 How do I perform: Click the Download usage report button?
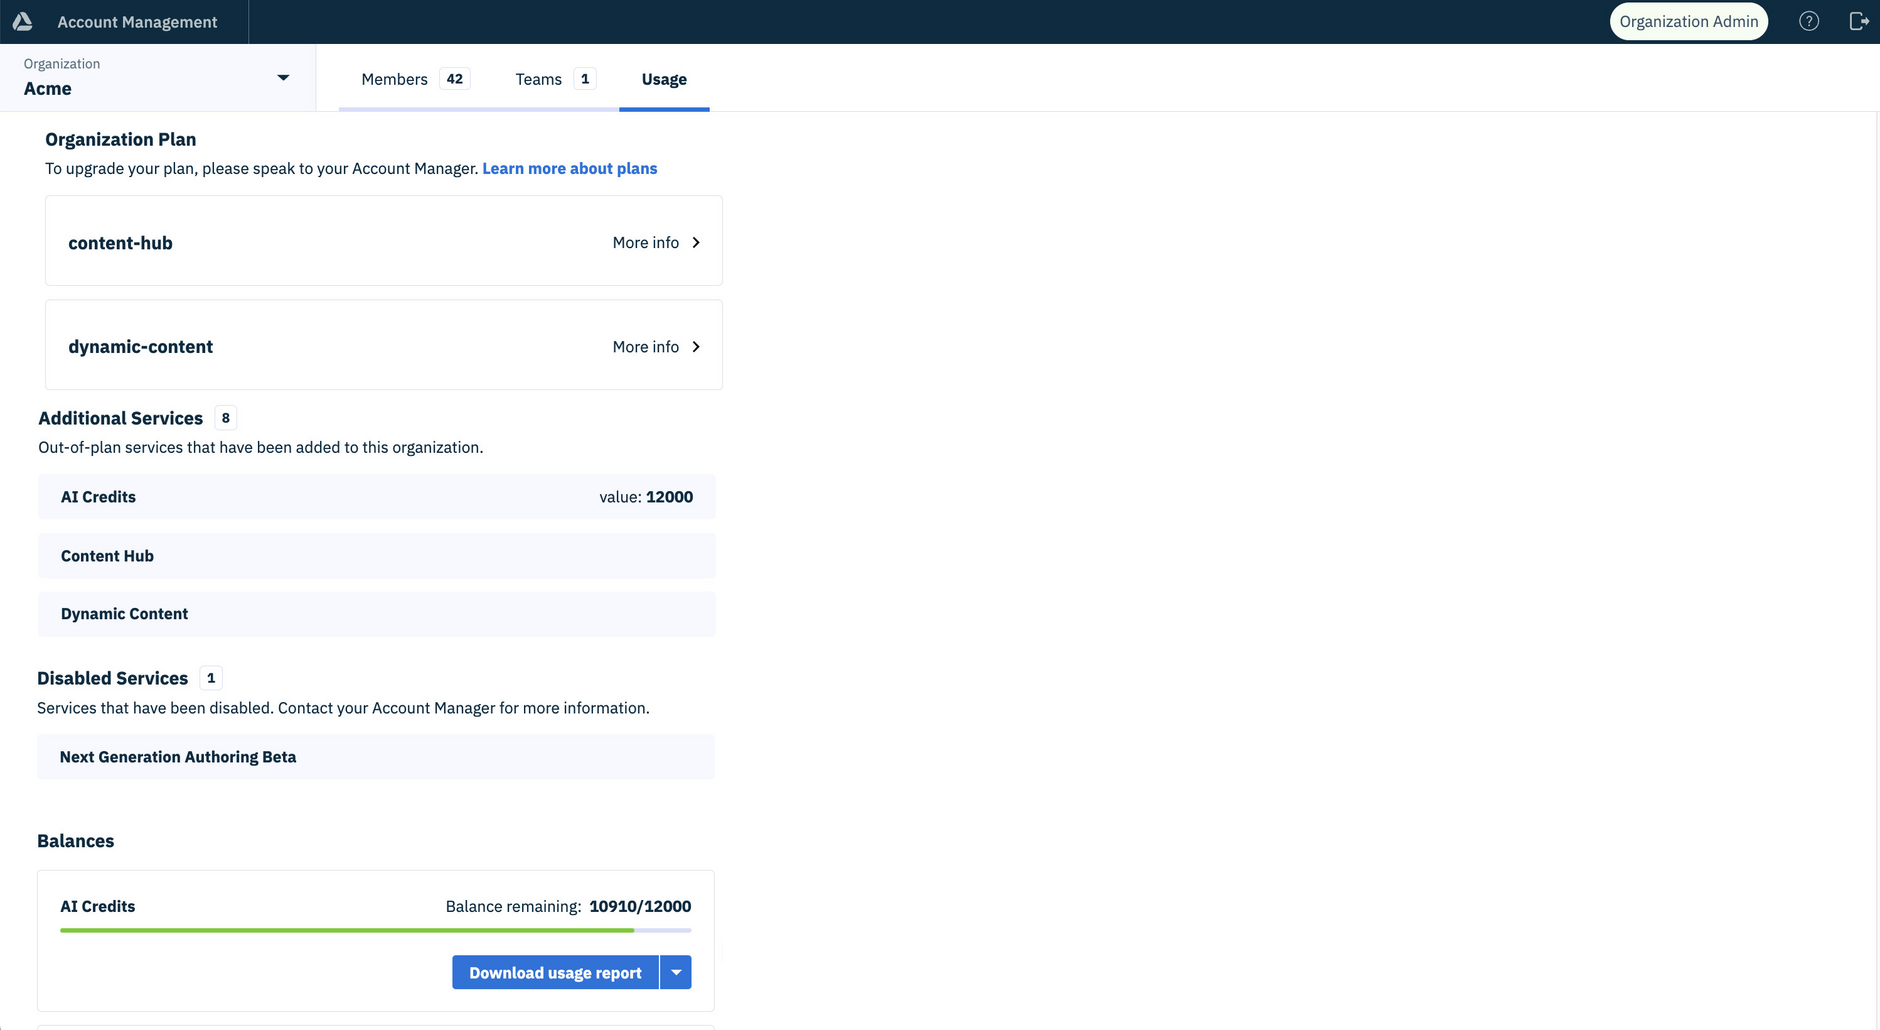[555, 971]
